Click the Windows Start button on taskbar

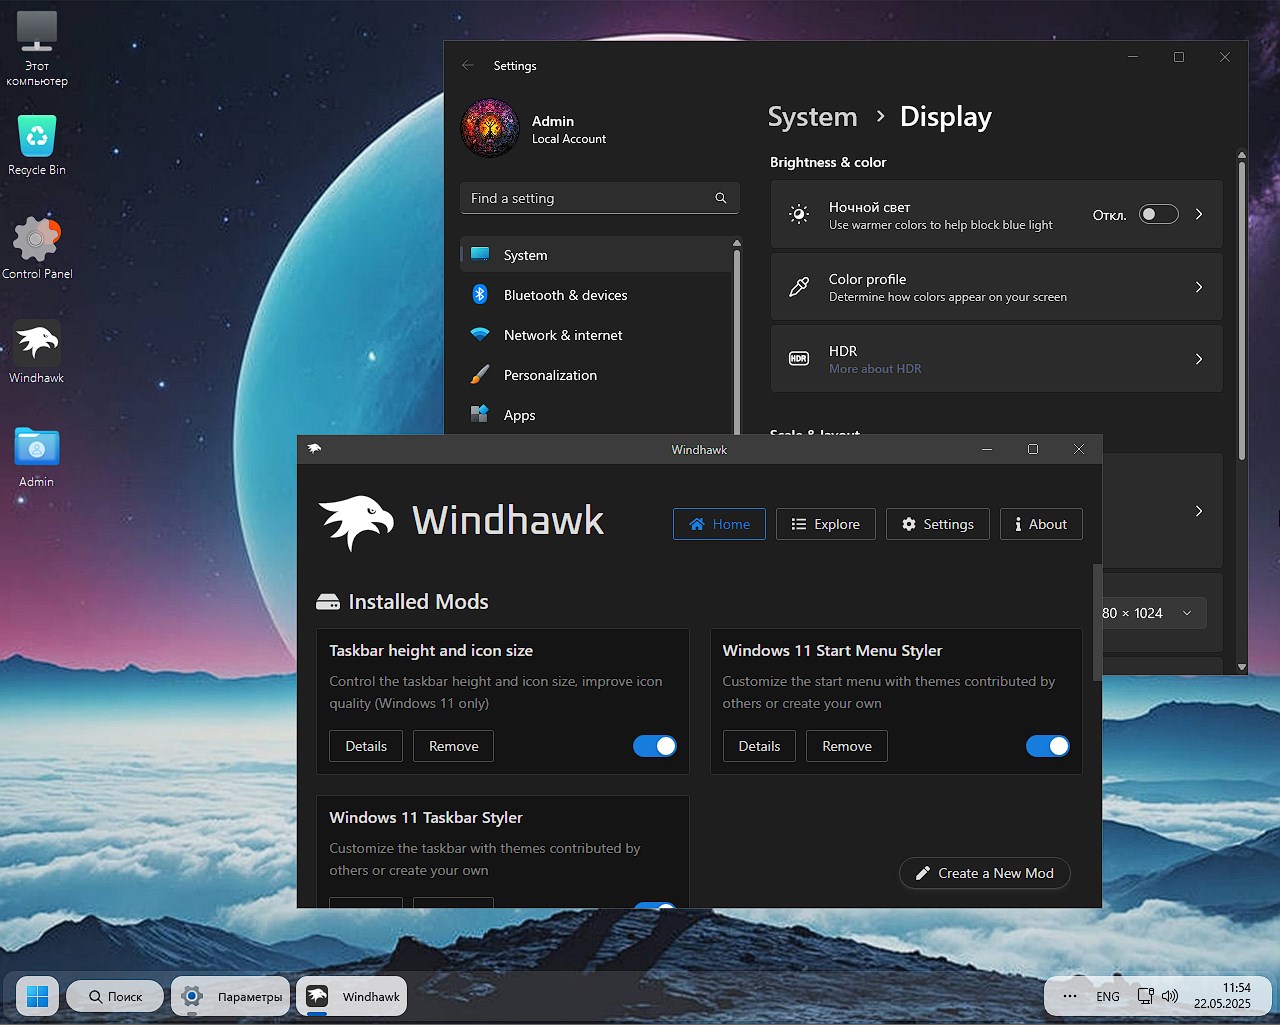click(x=38, y=996)
